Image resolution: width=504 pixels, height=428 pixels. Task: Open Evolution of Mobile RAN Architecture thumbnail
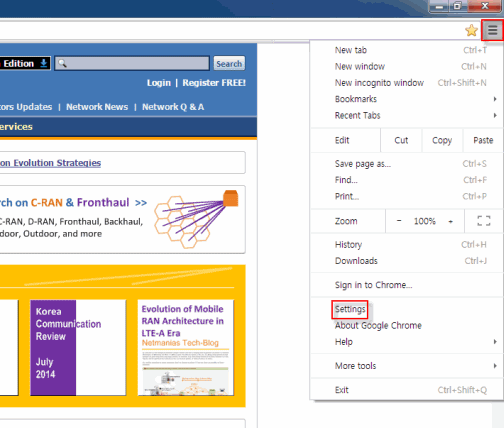coord(186,348)
